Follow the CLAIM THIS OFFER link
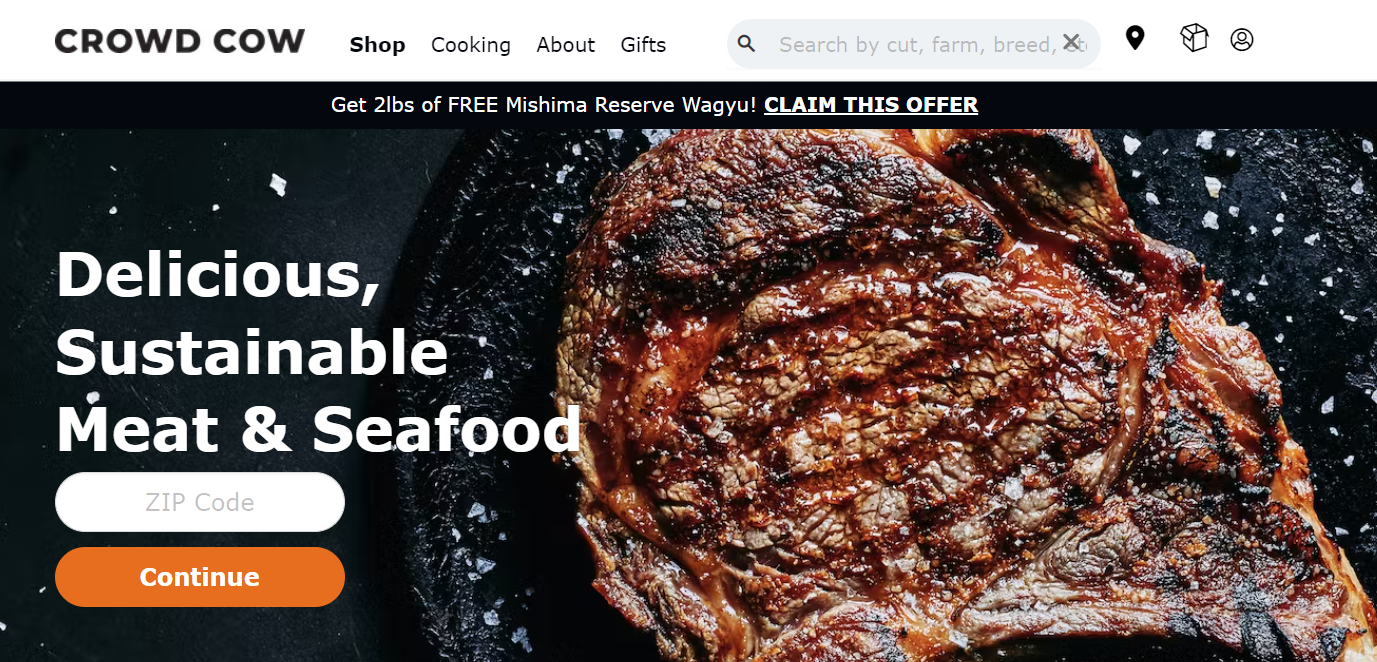 pos(871,105)
